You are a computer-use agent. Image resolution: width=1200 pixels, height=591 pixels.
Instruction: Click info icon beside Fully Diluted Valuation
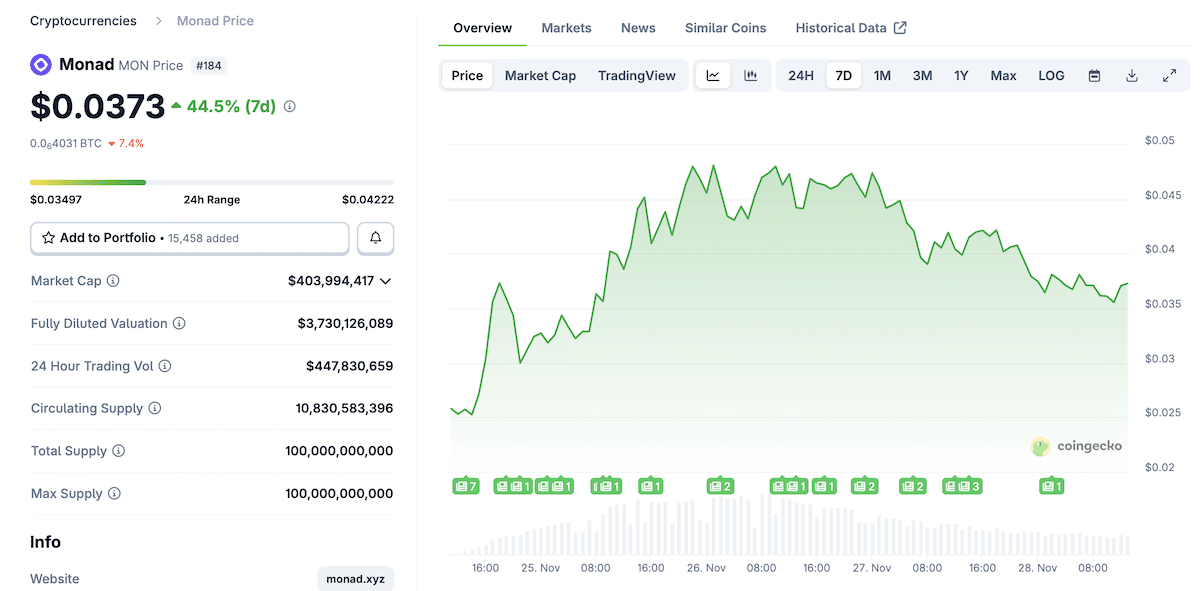point(179,324)
